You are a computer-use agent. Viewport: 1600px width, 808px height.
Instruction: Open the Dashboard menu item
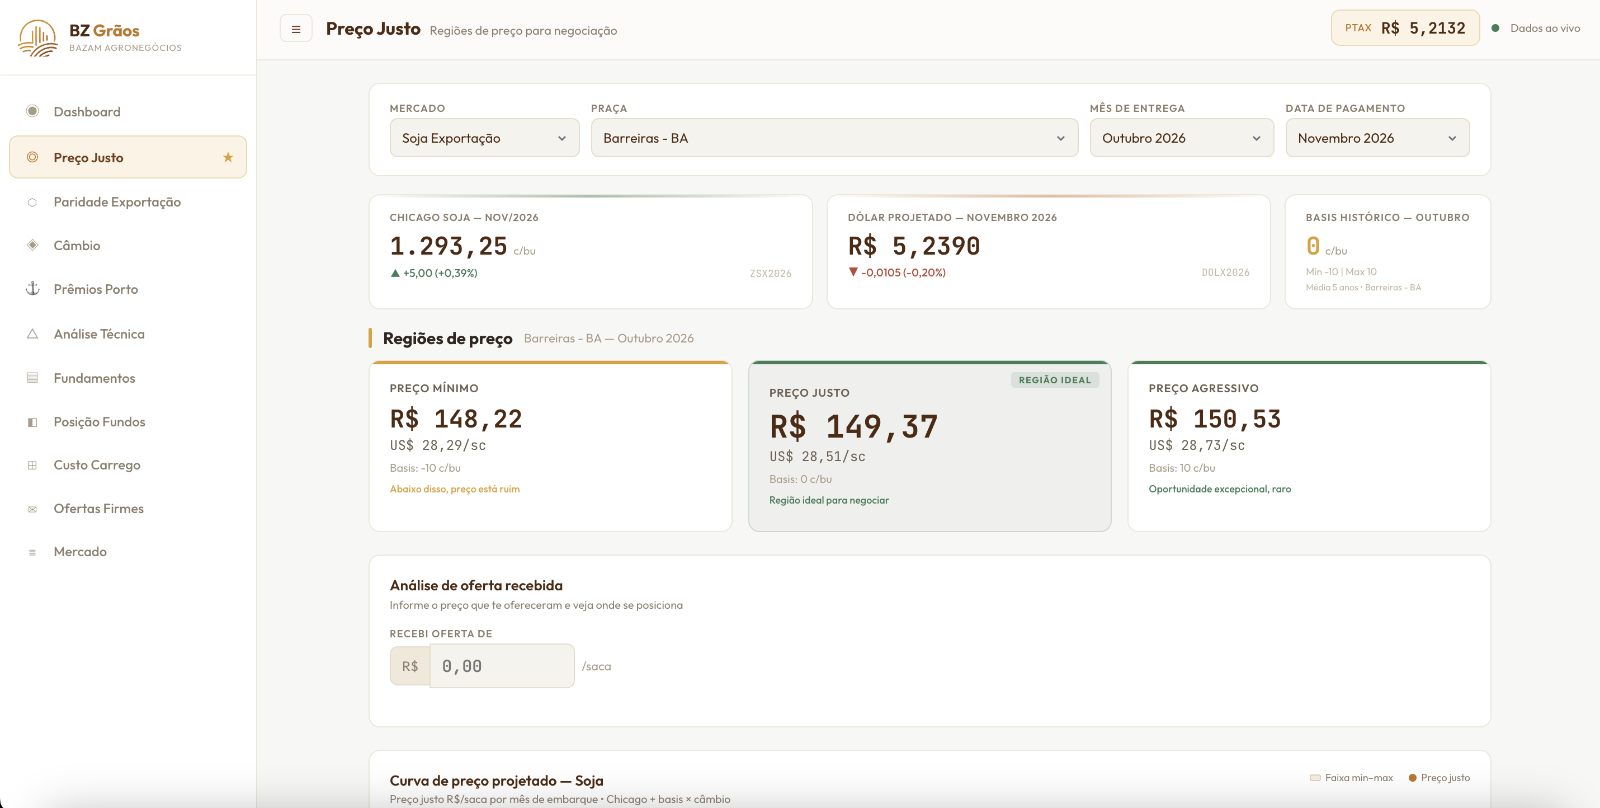(x=128, y=112)
